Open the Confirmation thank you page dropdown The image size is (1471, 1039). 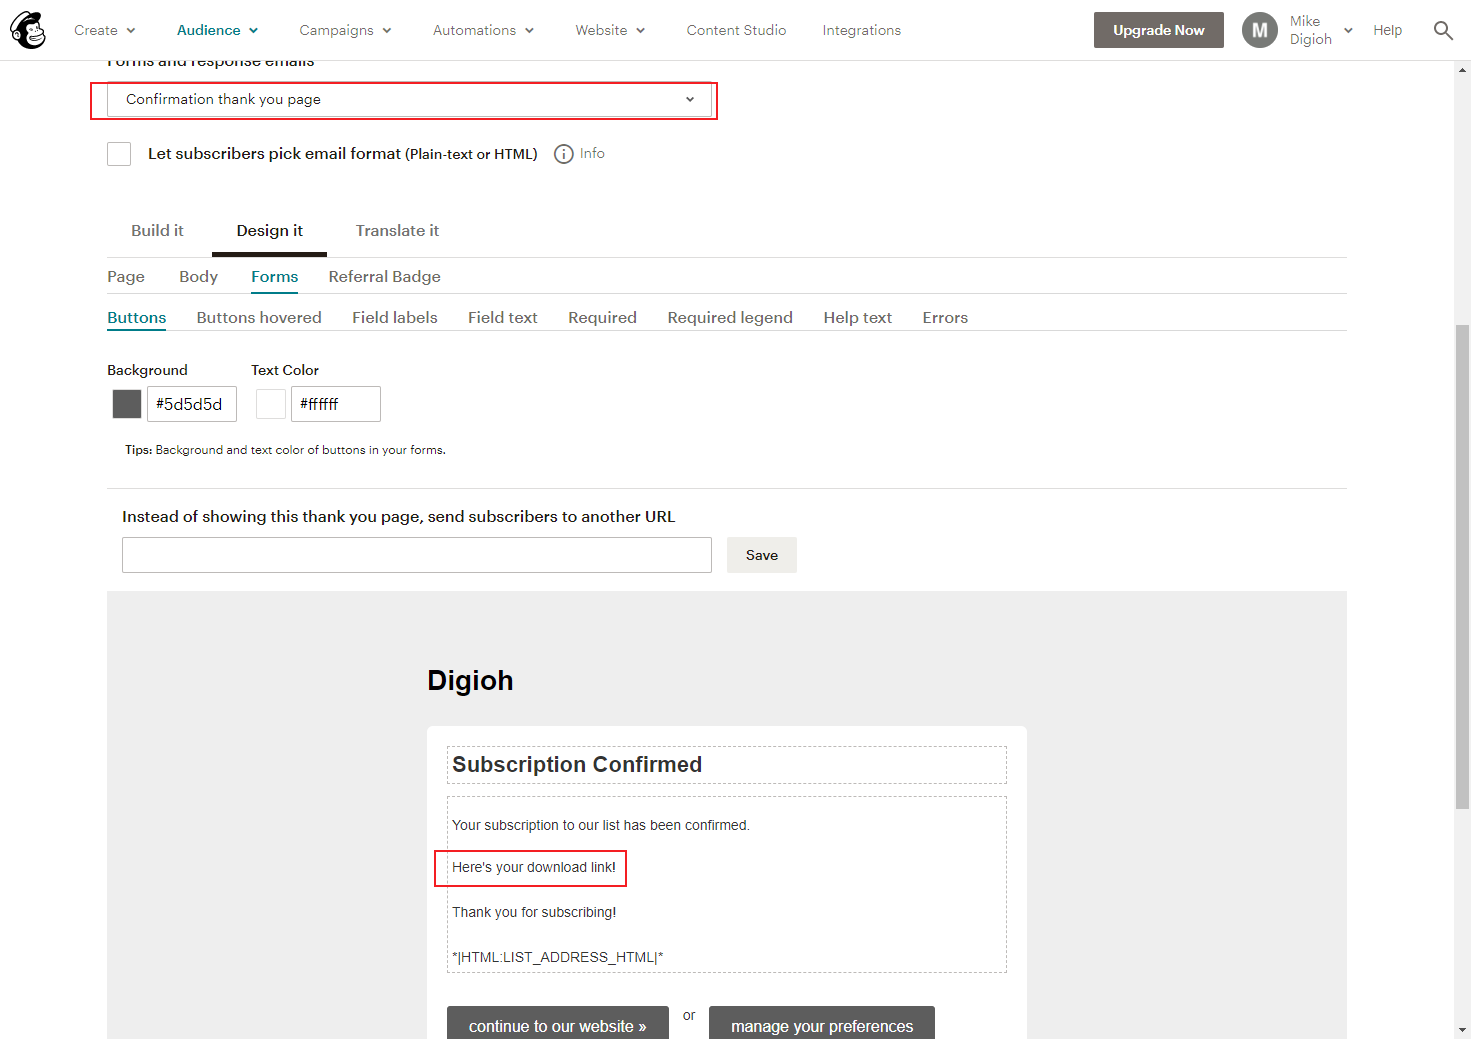coord(409,100)
